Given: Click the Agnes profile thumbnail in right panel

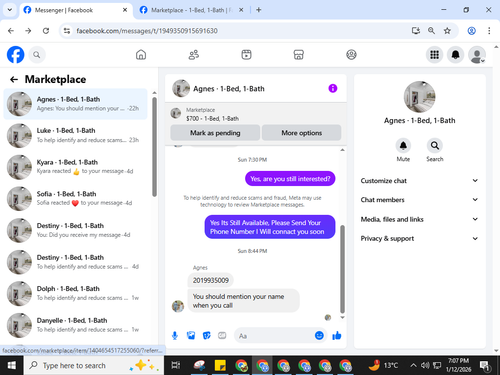Looking at the screenshot, I should (x=419, y=97).
